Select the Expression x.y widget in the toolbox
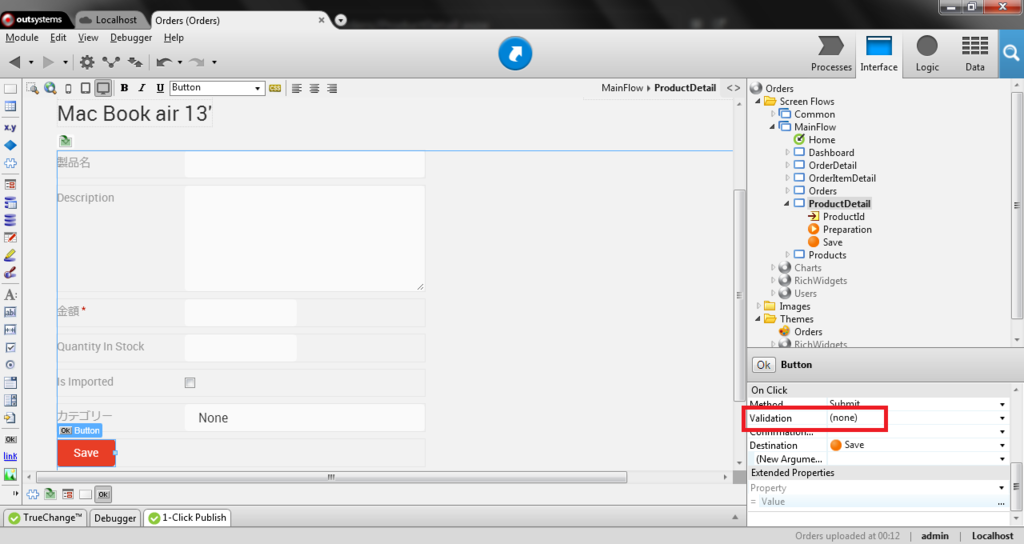This screenshot has height=544, width=1024. tap(10, 127)
